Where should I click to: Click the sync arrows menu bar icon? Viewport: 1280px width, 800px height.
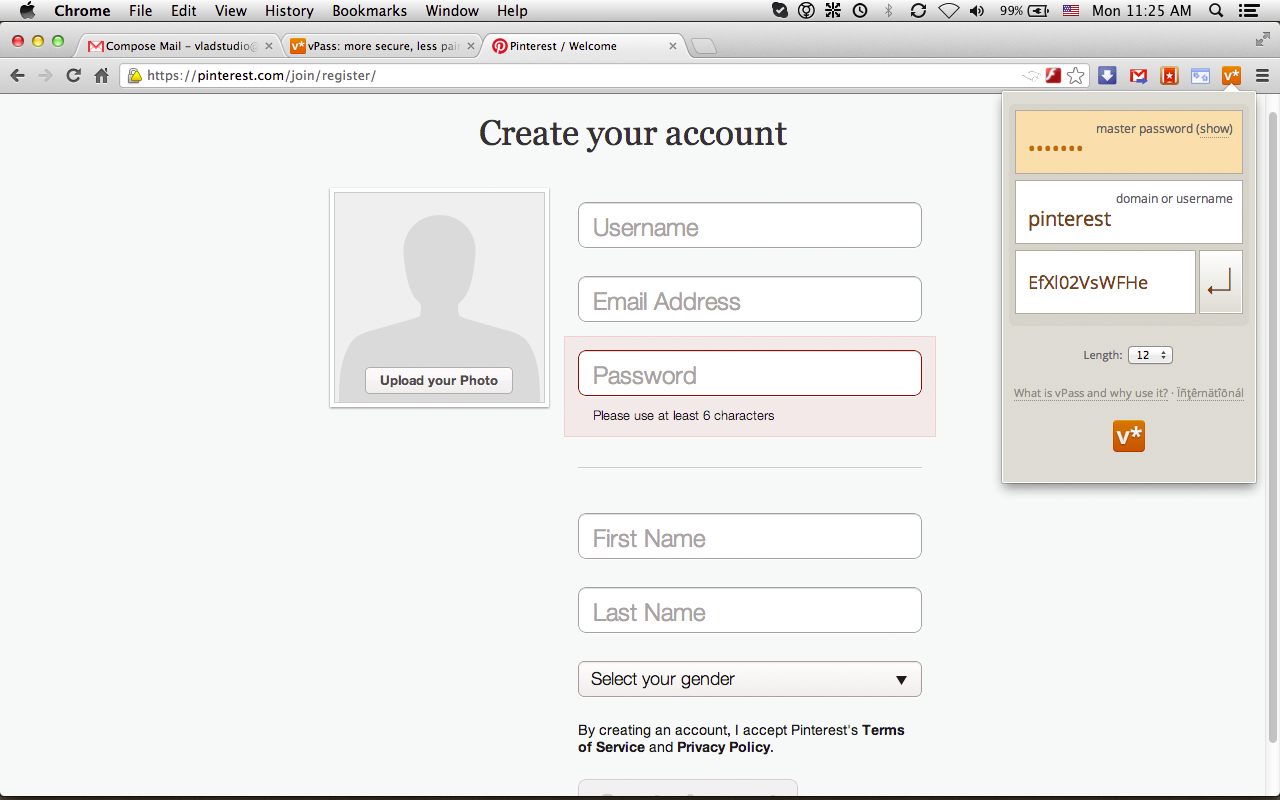tap(918, 11)
